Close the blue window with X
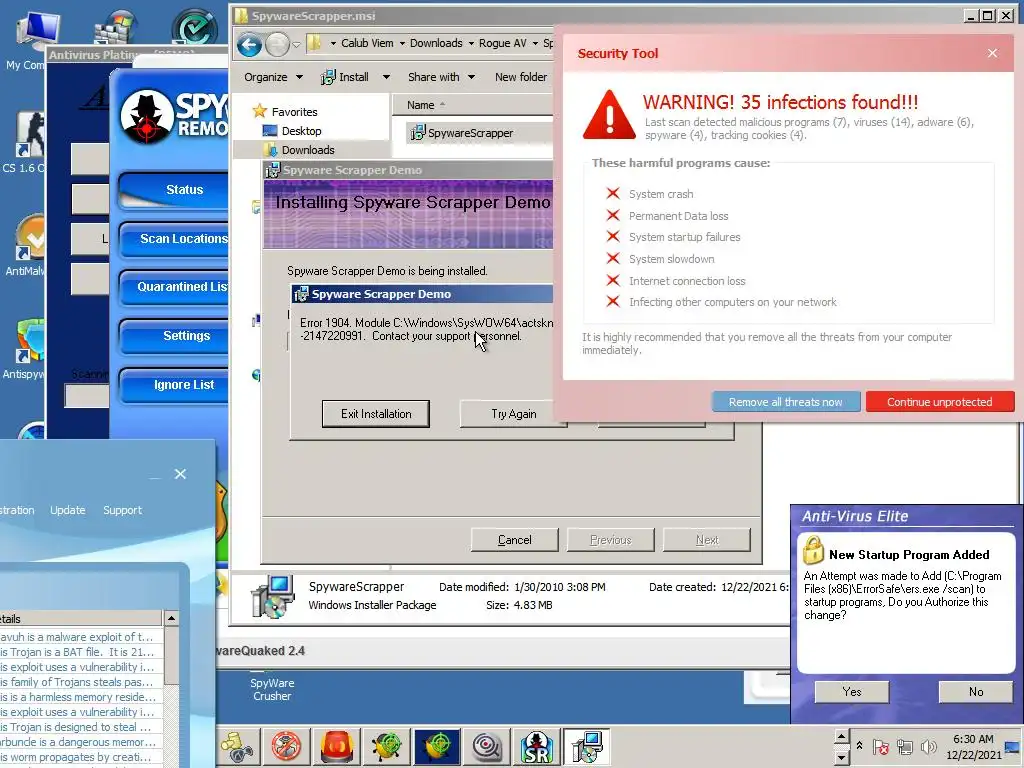 [180, 474]
